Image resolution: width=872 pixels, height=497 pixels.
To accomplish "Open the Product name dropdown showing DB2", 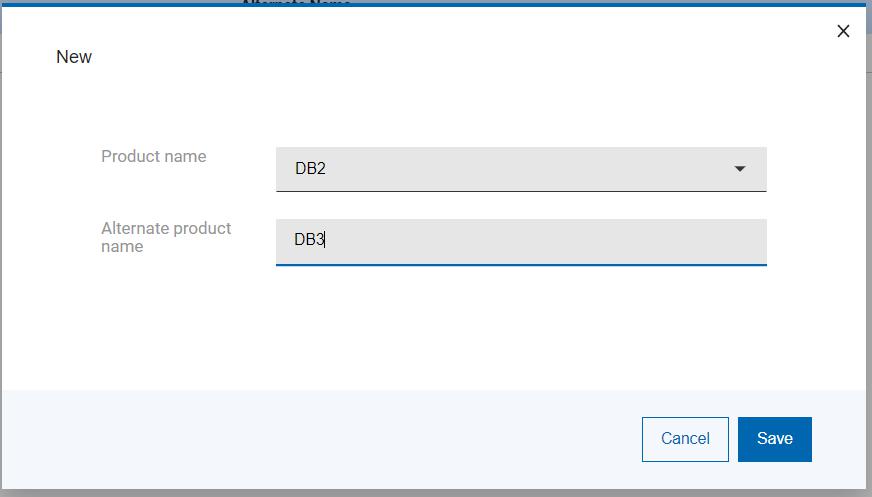I will 520,168.
